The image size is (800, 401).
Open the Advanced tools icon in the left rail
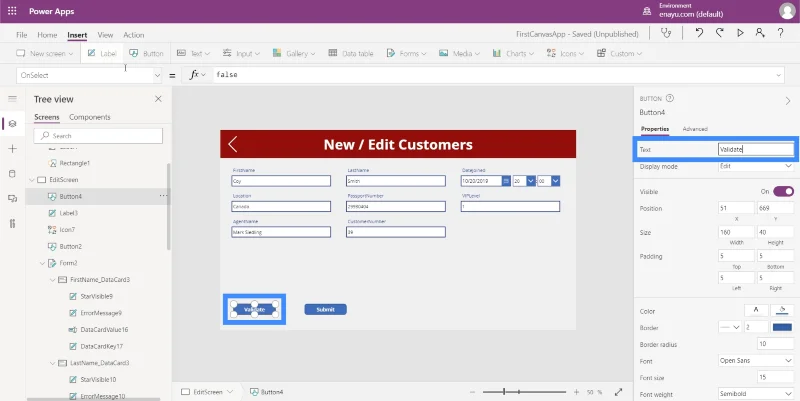pos(13,223)
